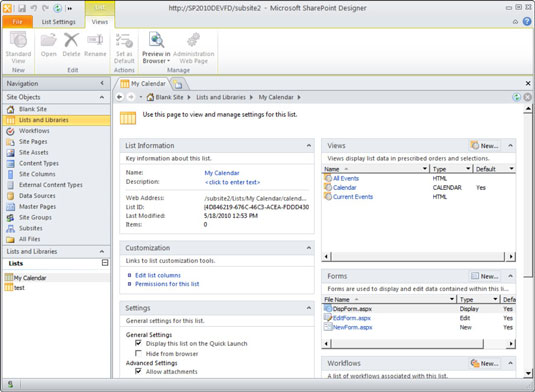This screenshot has width=535, height=392.
Task: Open the Current Events view
Action: (x=353, y=197)
